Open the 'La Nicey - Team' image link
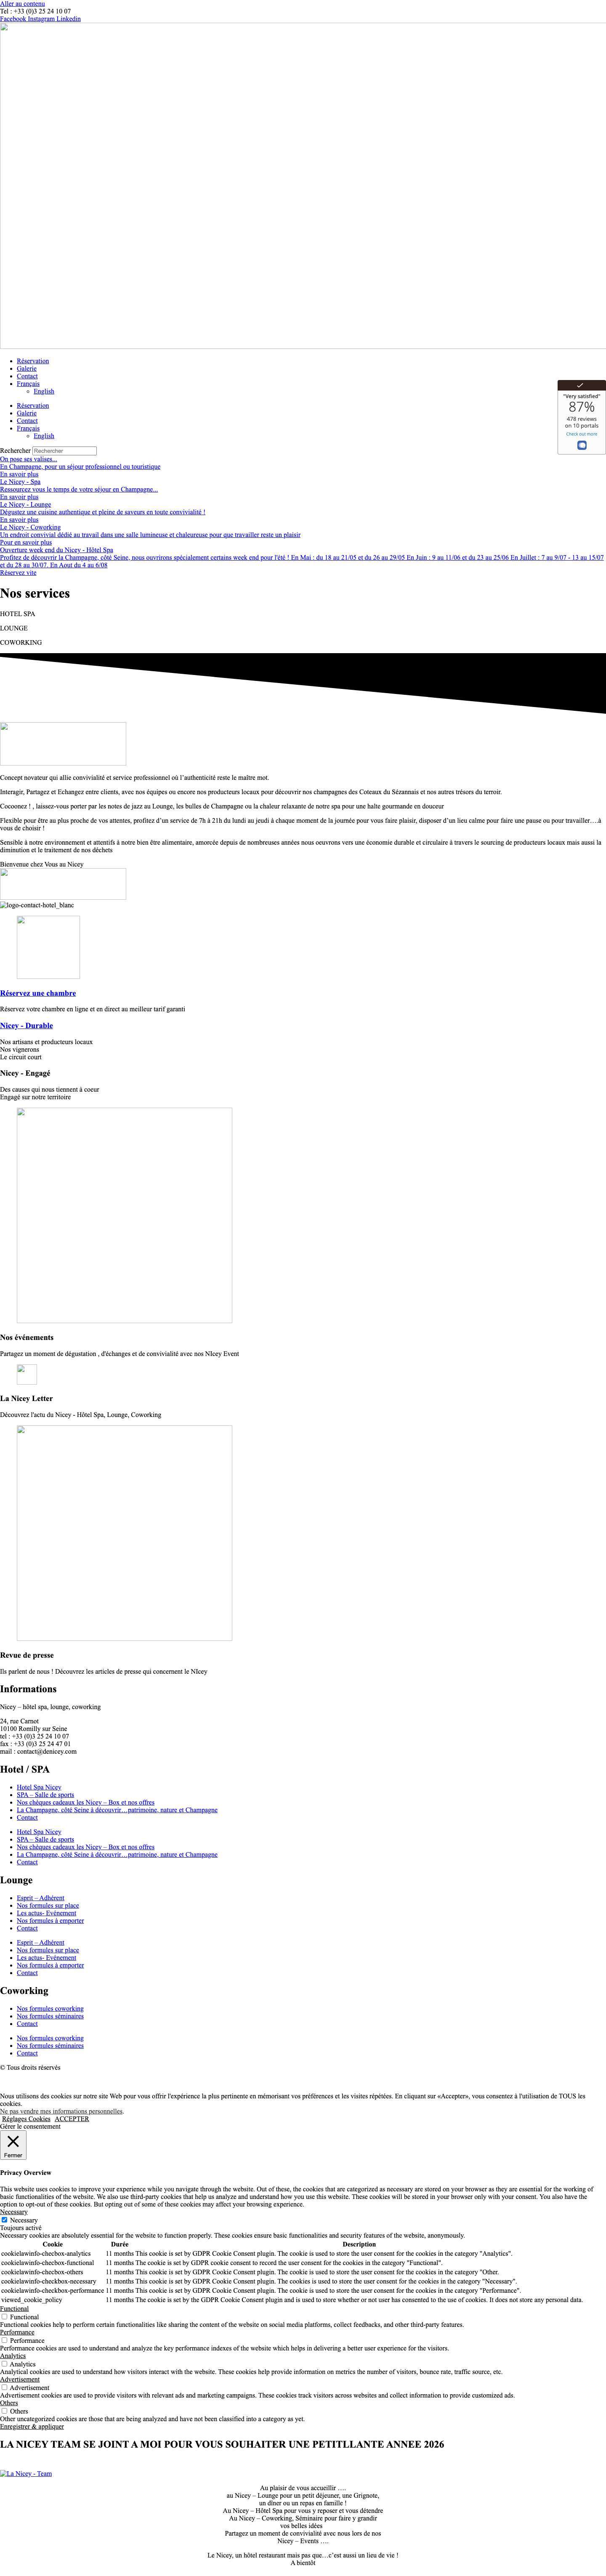 point(26,2474)
